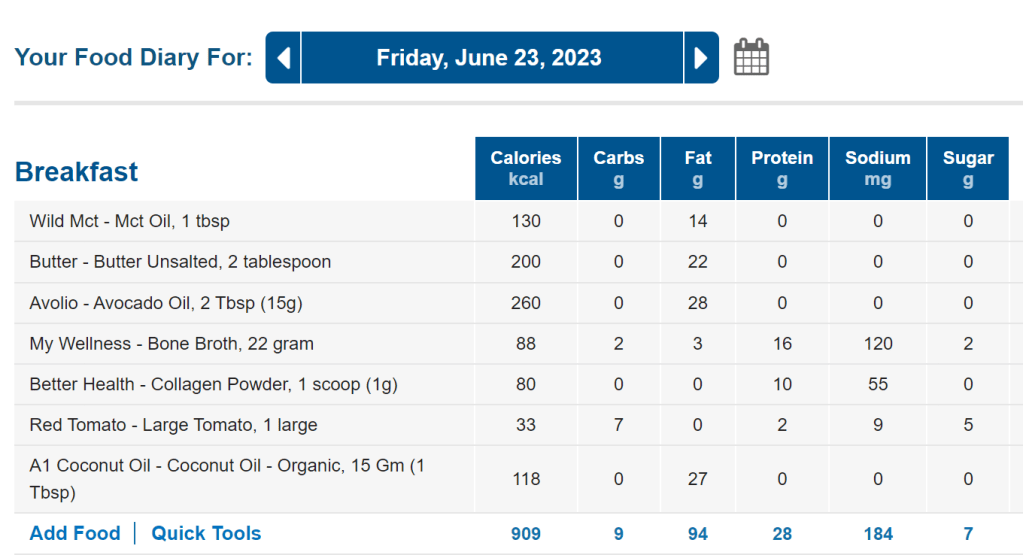Go to previous day arrow
The image size is (1023, 558).
point(283,58)
